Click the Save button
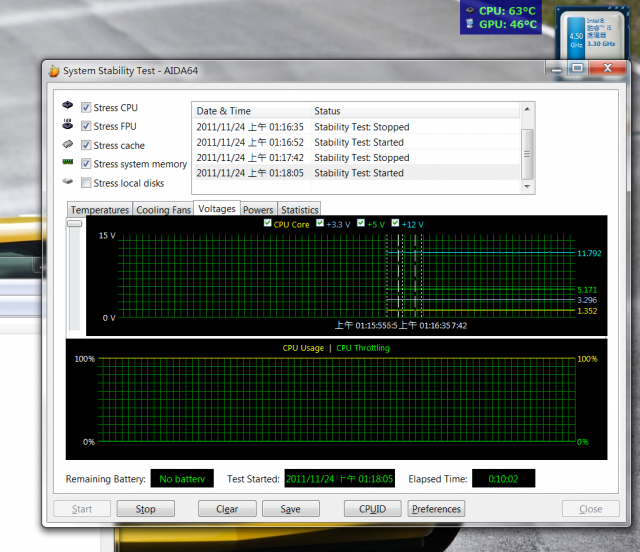 (x=291, y=509)
